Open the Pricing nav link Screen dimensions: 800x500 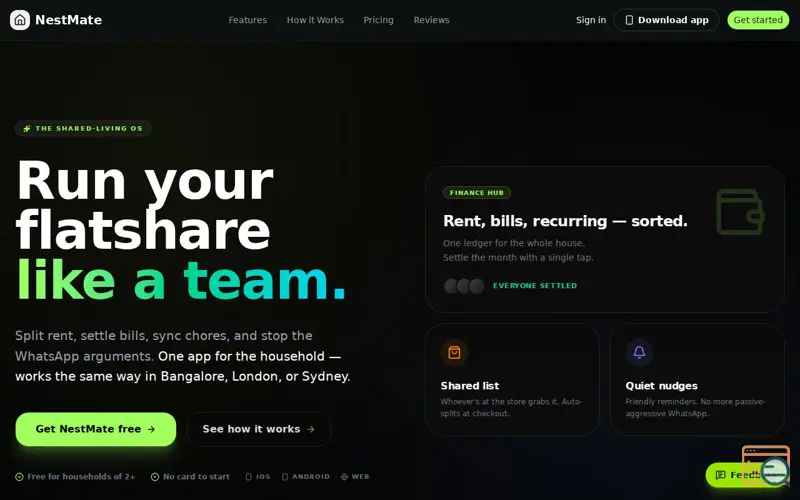(378, 20)
